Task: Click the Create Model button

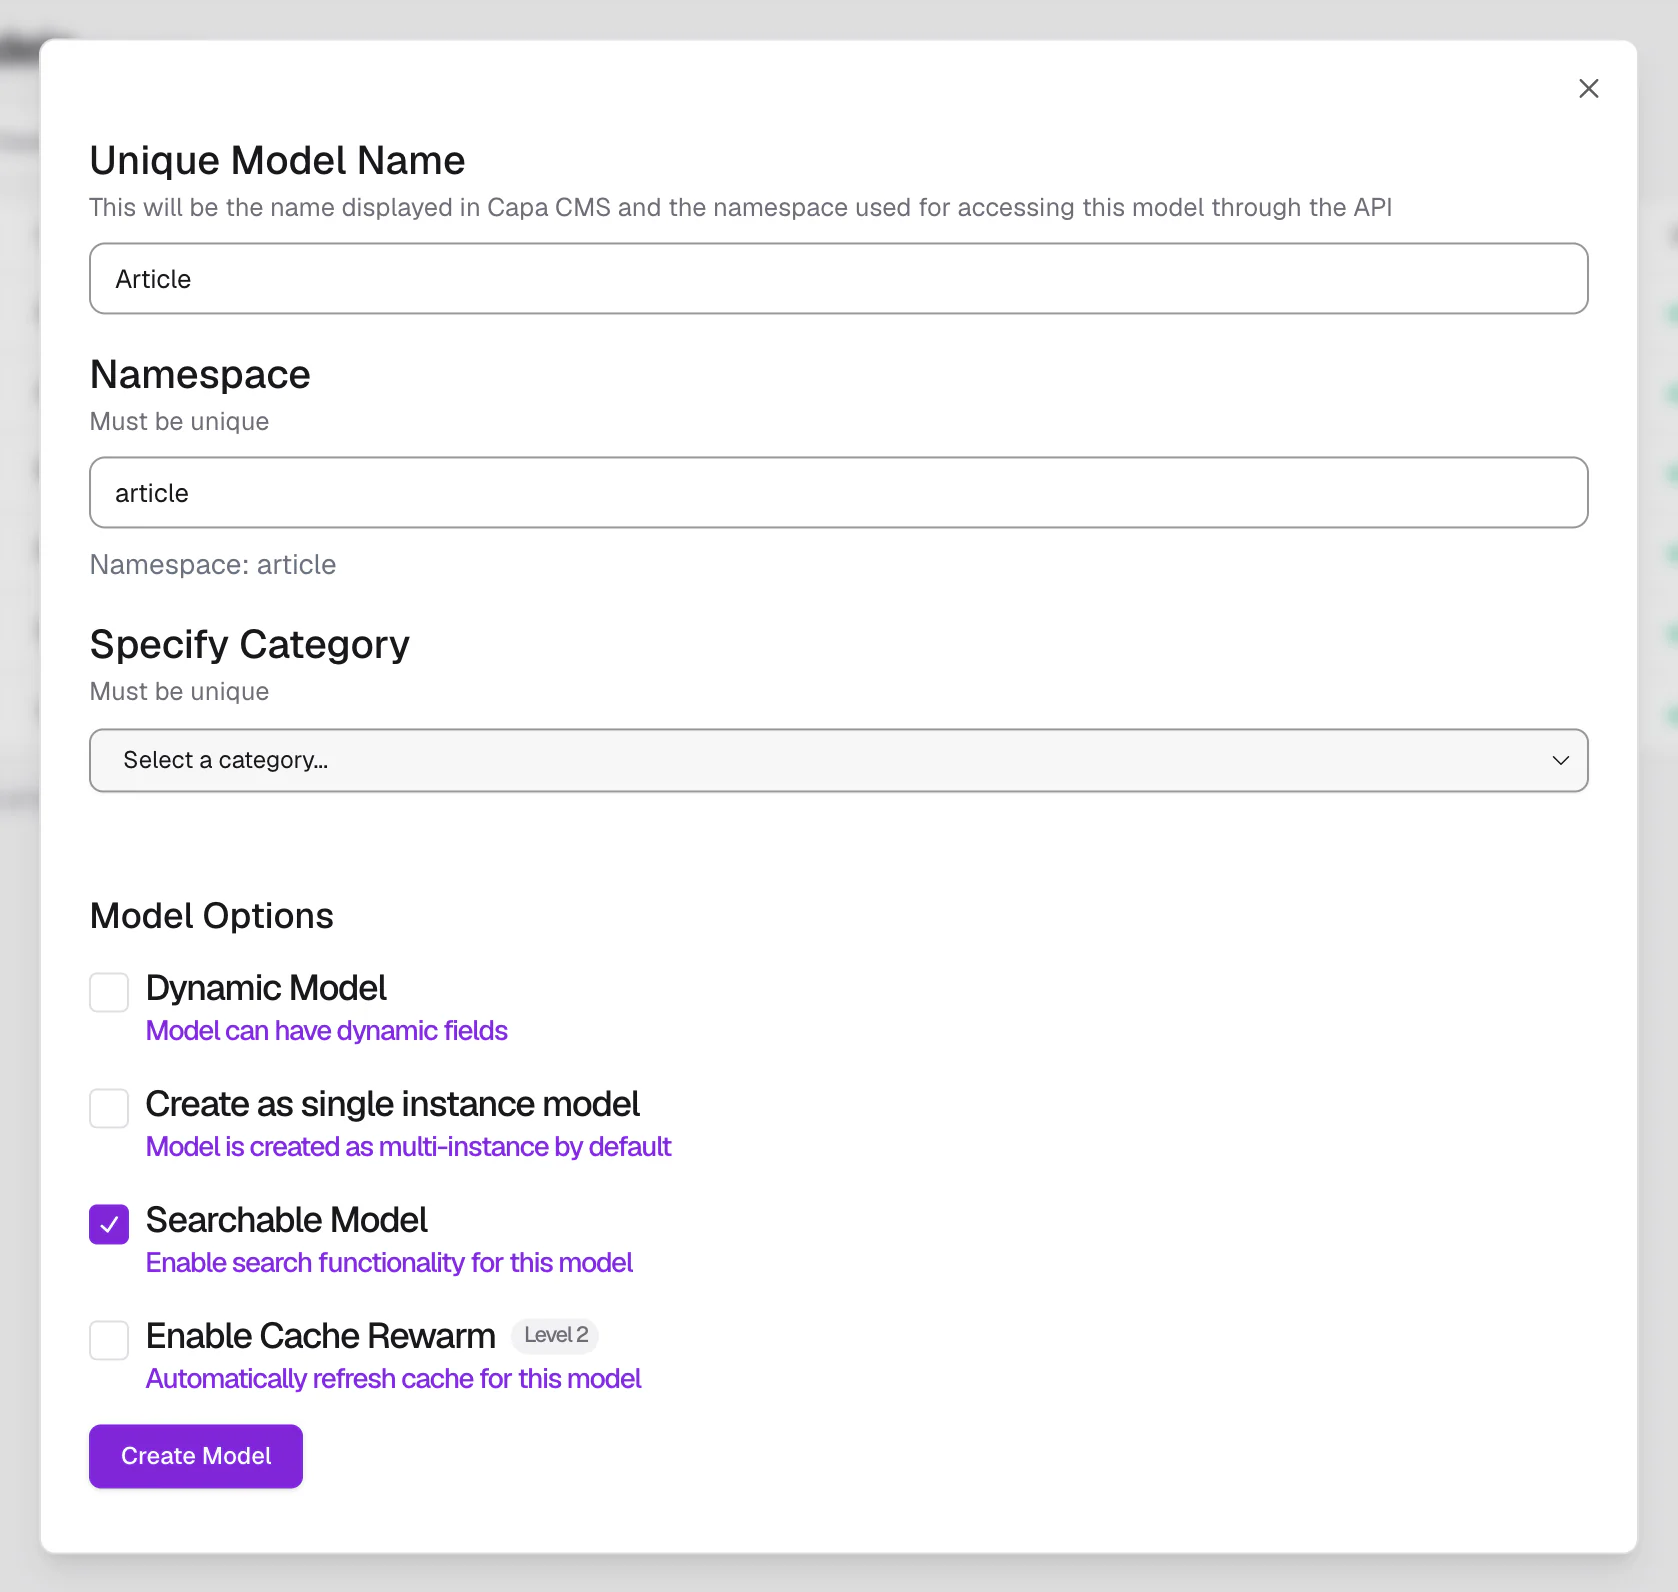Action: click(x=196, y=1456)
